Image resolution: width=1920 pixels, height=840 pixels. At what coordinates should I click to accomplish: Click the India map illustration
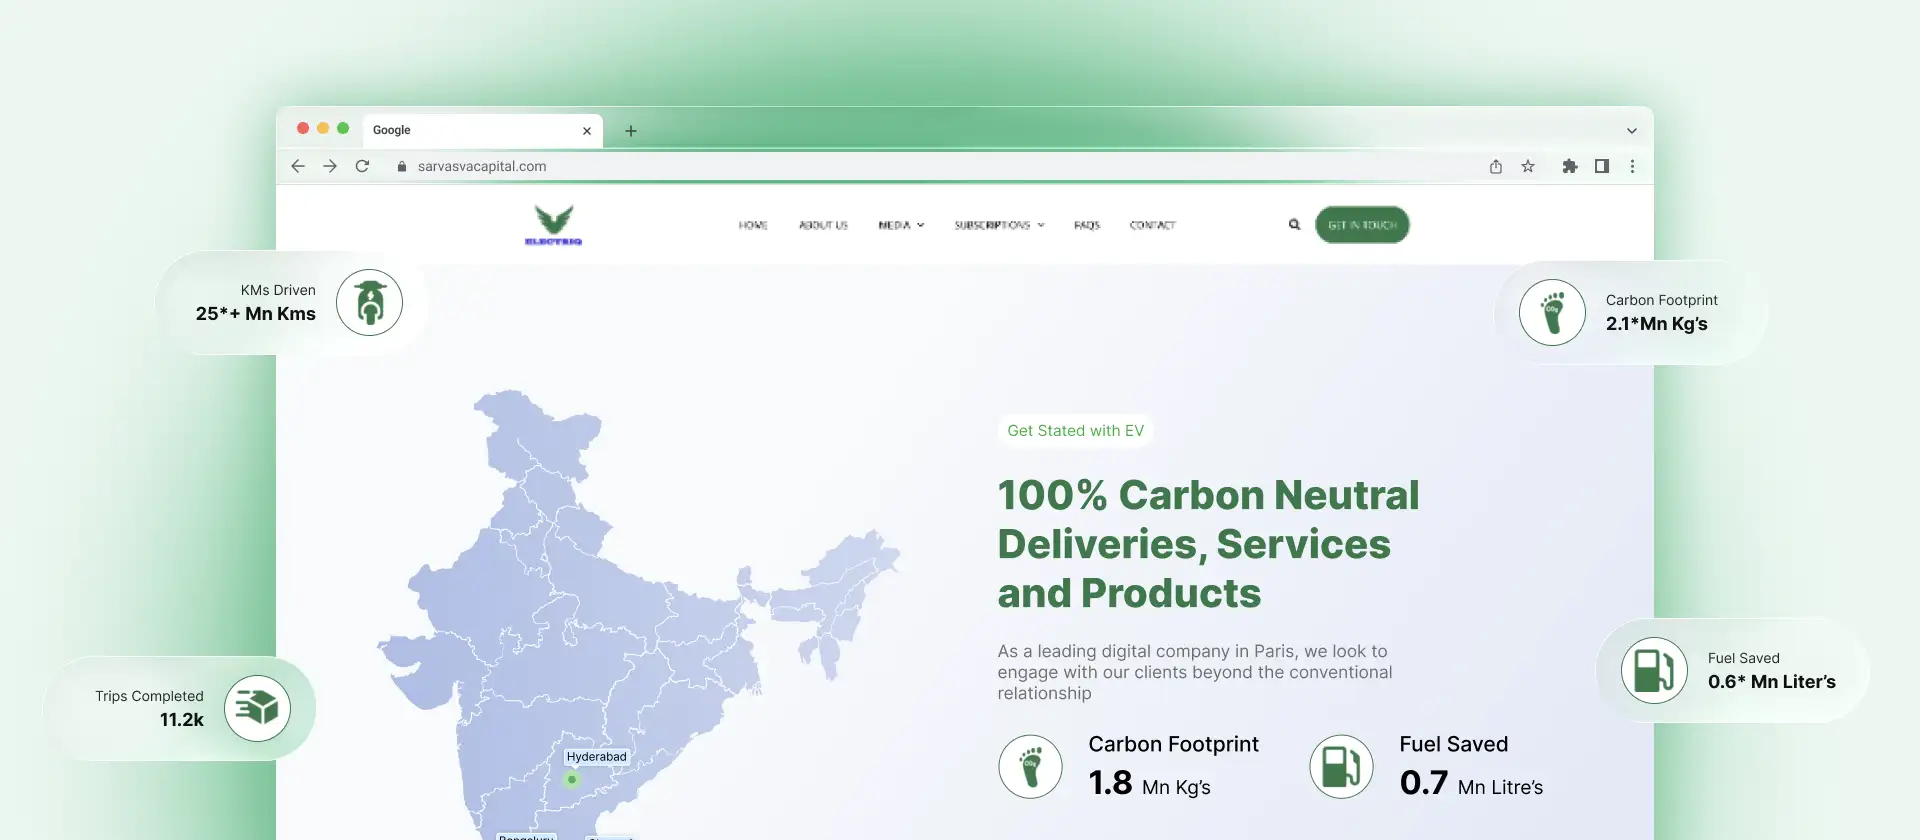[638, 614]
